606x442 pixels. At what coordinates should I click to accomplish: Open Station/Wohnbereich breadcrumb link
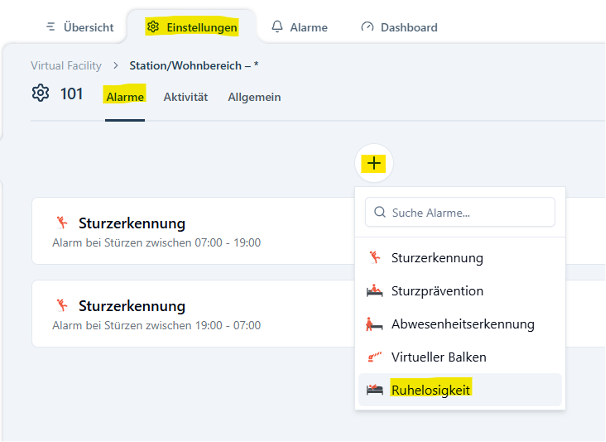point(194,66)
